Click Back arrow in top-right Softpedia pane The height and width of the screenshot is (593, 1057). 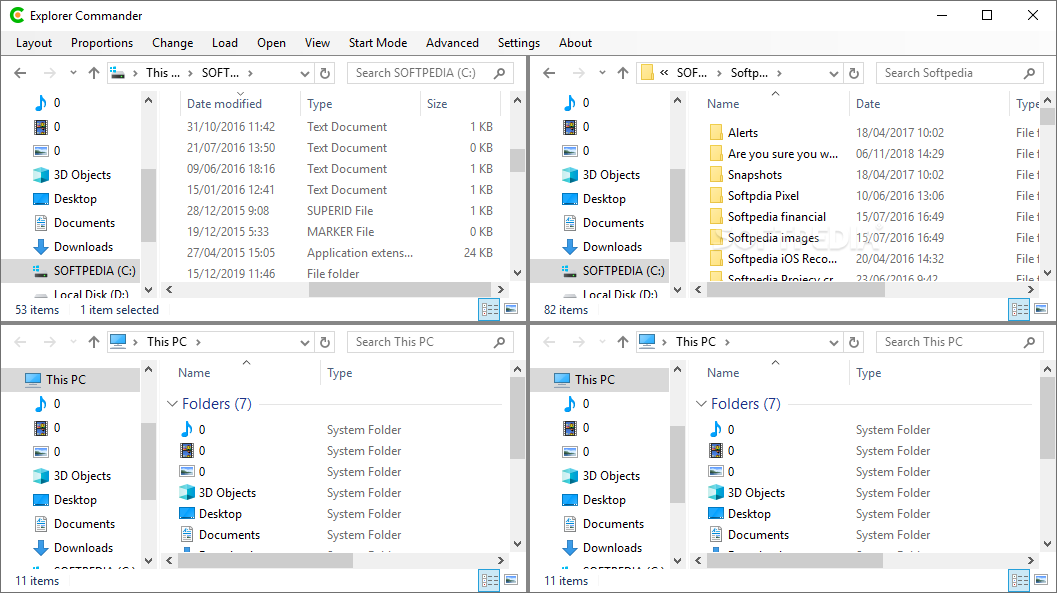[x=549, y=73]
